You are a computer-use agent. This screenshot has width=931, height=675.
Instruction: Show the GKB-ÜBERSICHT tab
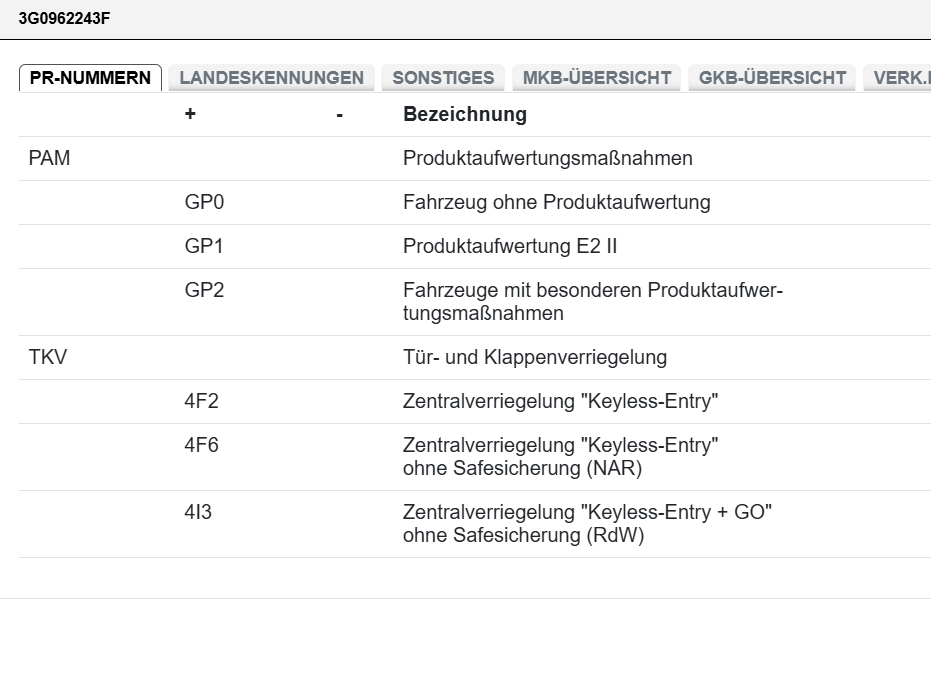pos(772,78)
